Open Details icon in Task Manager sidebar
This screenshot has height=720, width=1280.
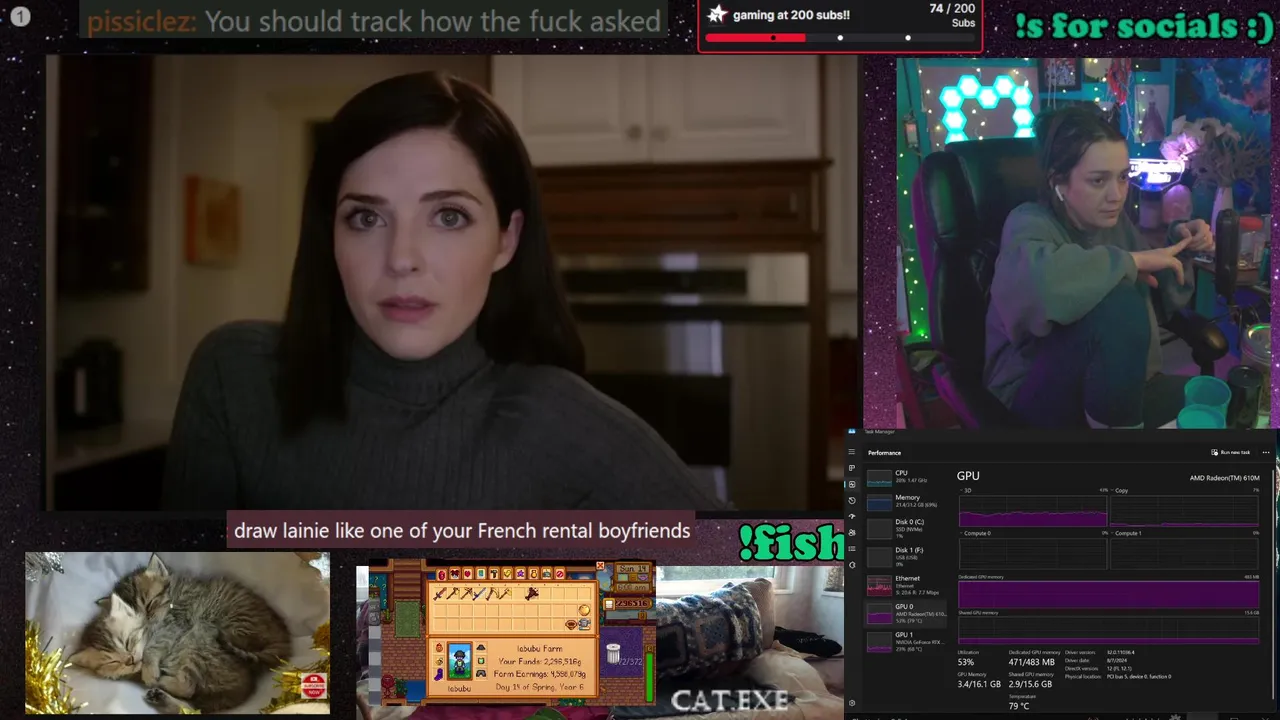point(852,549)
